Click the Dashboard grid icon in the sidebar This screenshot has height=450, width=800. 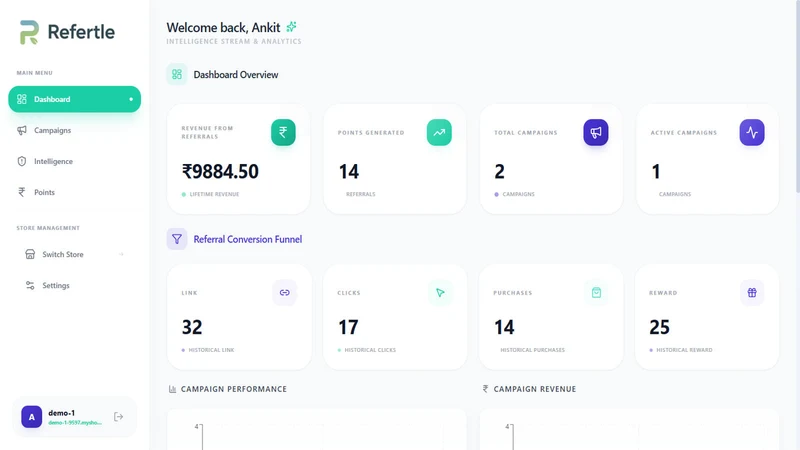pos(21,99)
